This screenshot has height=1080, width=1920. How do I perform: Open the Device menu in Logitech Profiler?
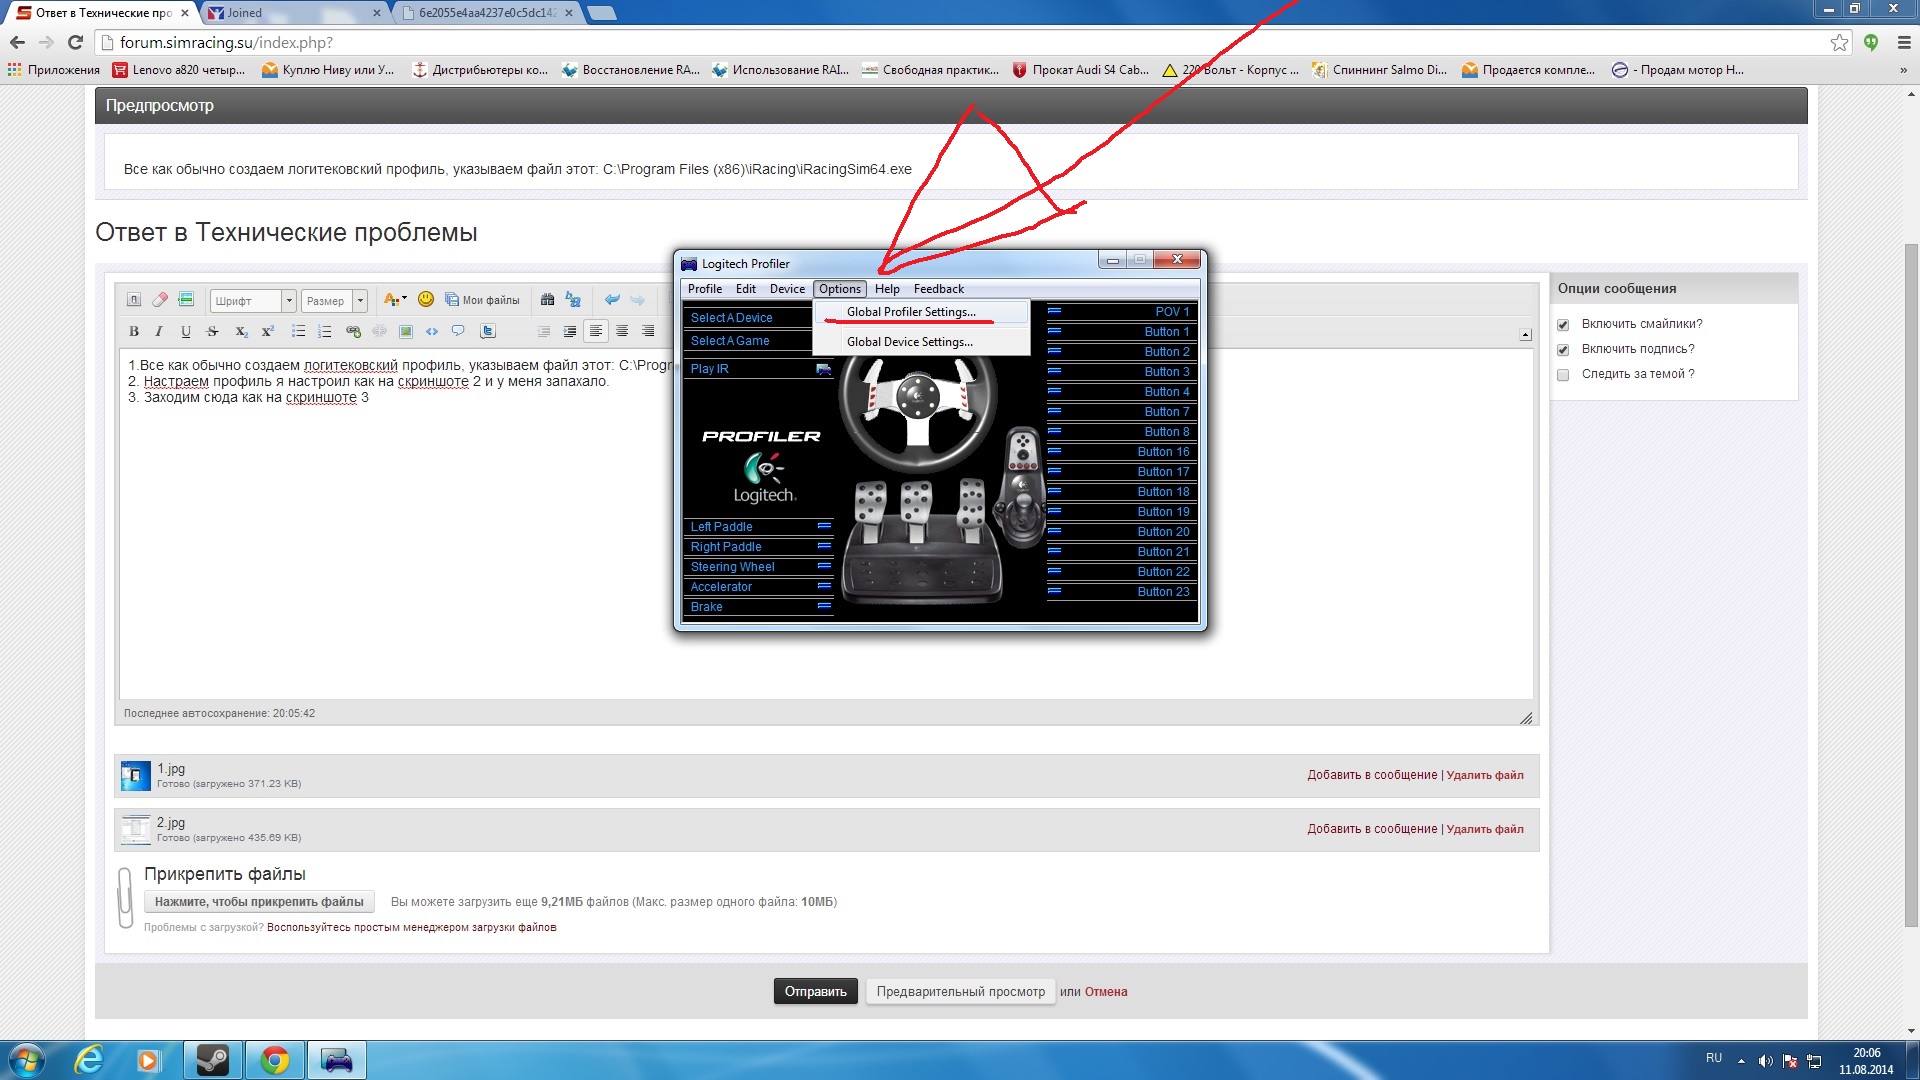787,289
